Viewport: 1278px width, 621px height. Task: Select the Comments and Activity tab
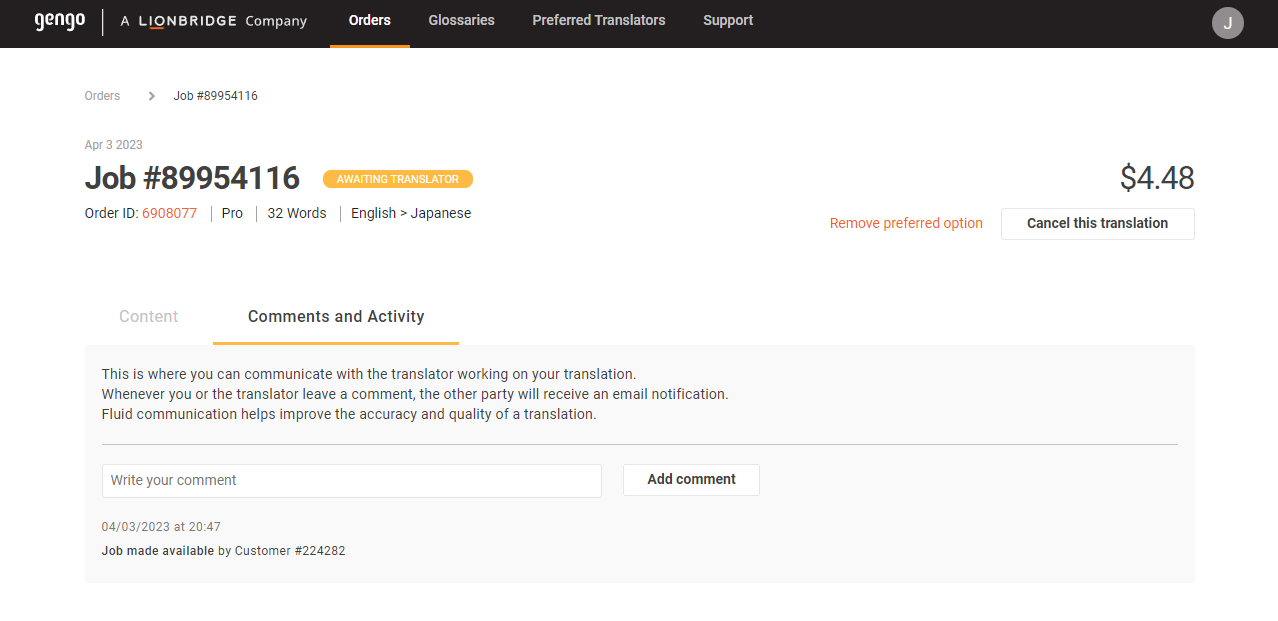pos(336,317)
